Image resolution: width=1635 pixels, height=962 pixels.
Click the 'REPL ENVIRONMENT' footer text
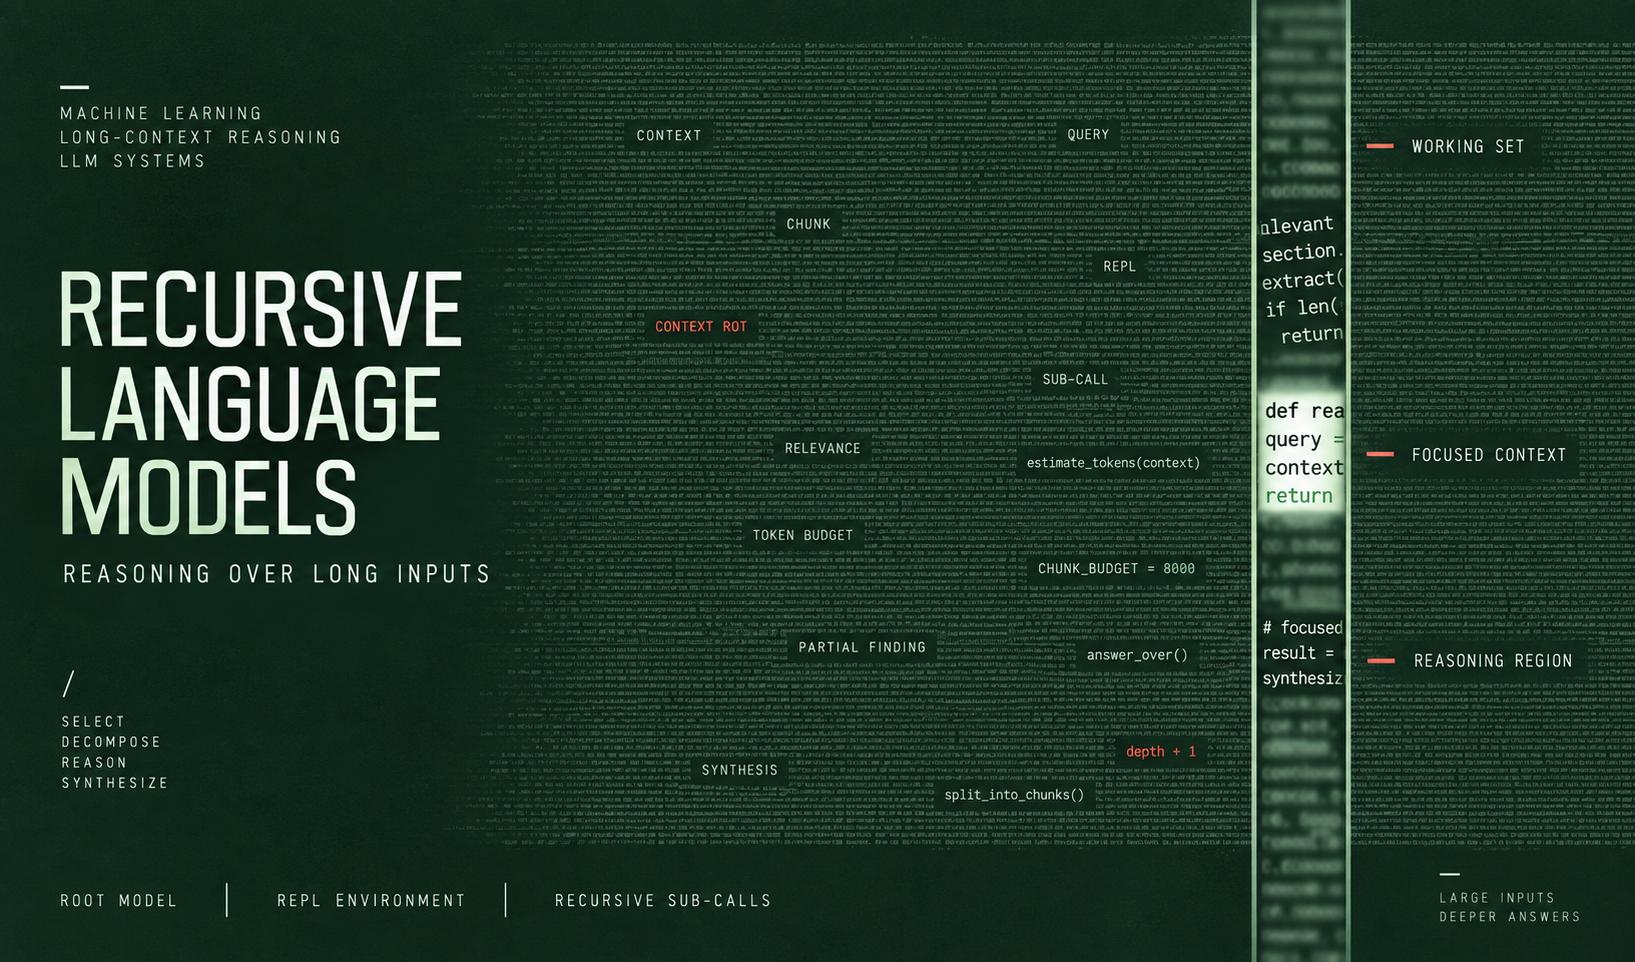tap(371, 901)
